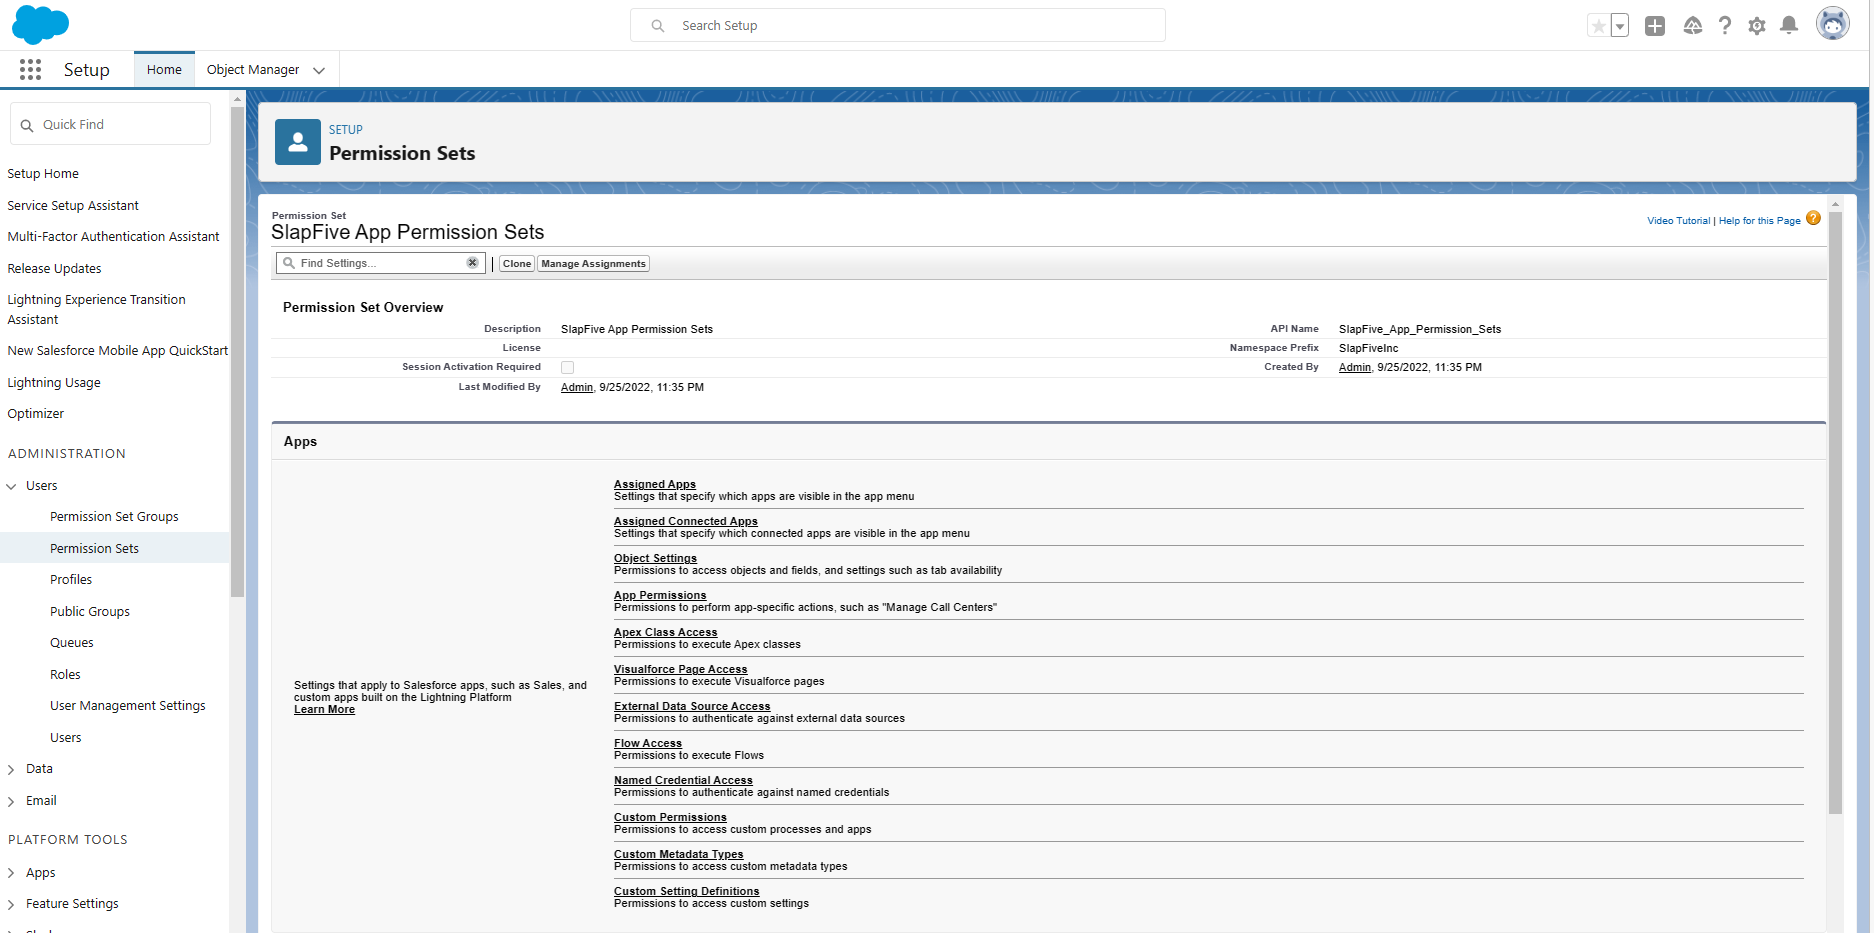Click the Manage Assignments button

click(593, 264)
